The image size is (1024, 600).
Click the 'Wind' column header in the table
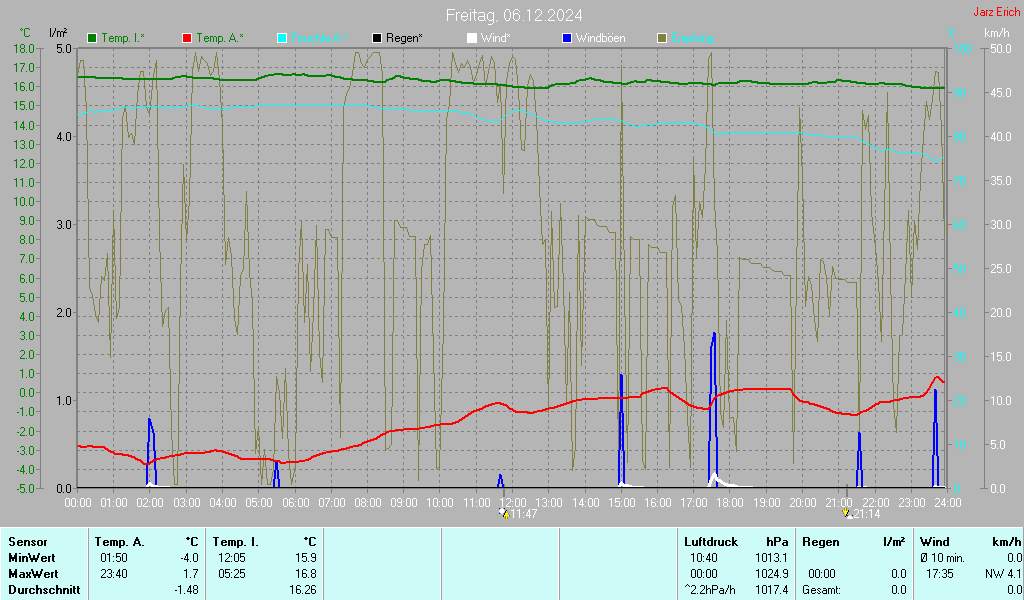click(935, 542)
